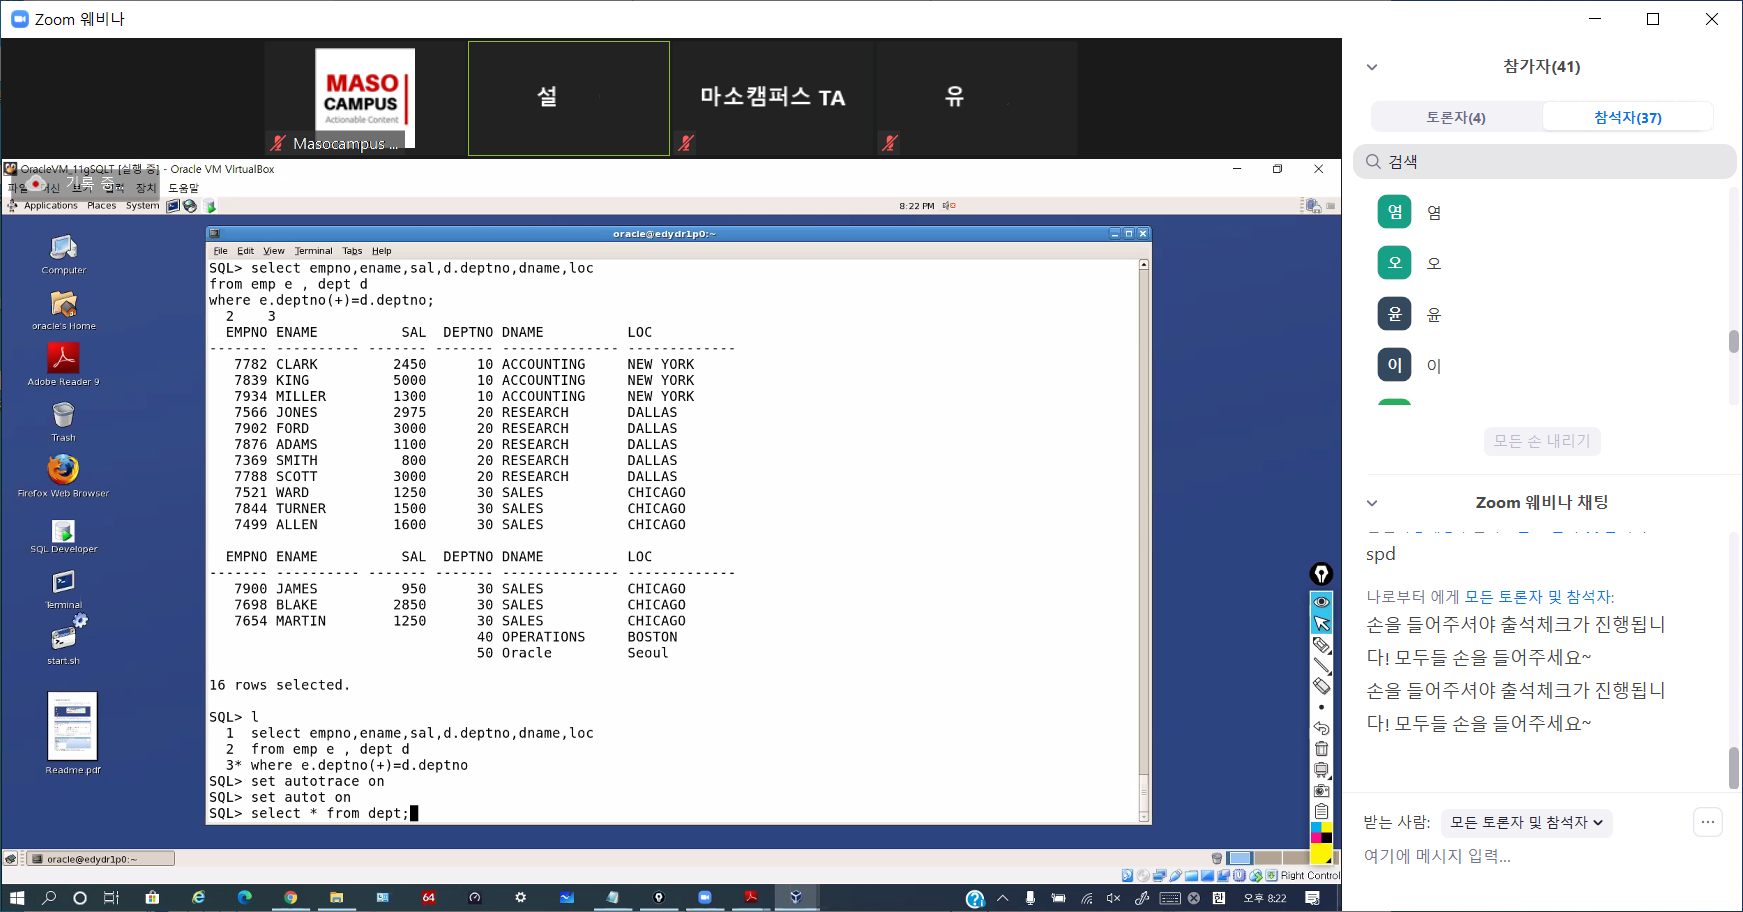The width and height of the screenshot is (1743, 912).
Task: Toggle the arrow pointer mode
Action: coord(1321,623)
